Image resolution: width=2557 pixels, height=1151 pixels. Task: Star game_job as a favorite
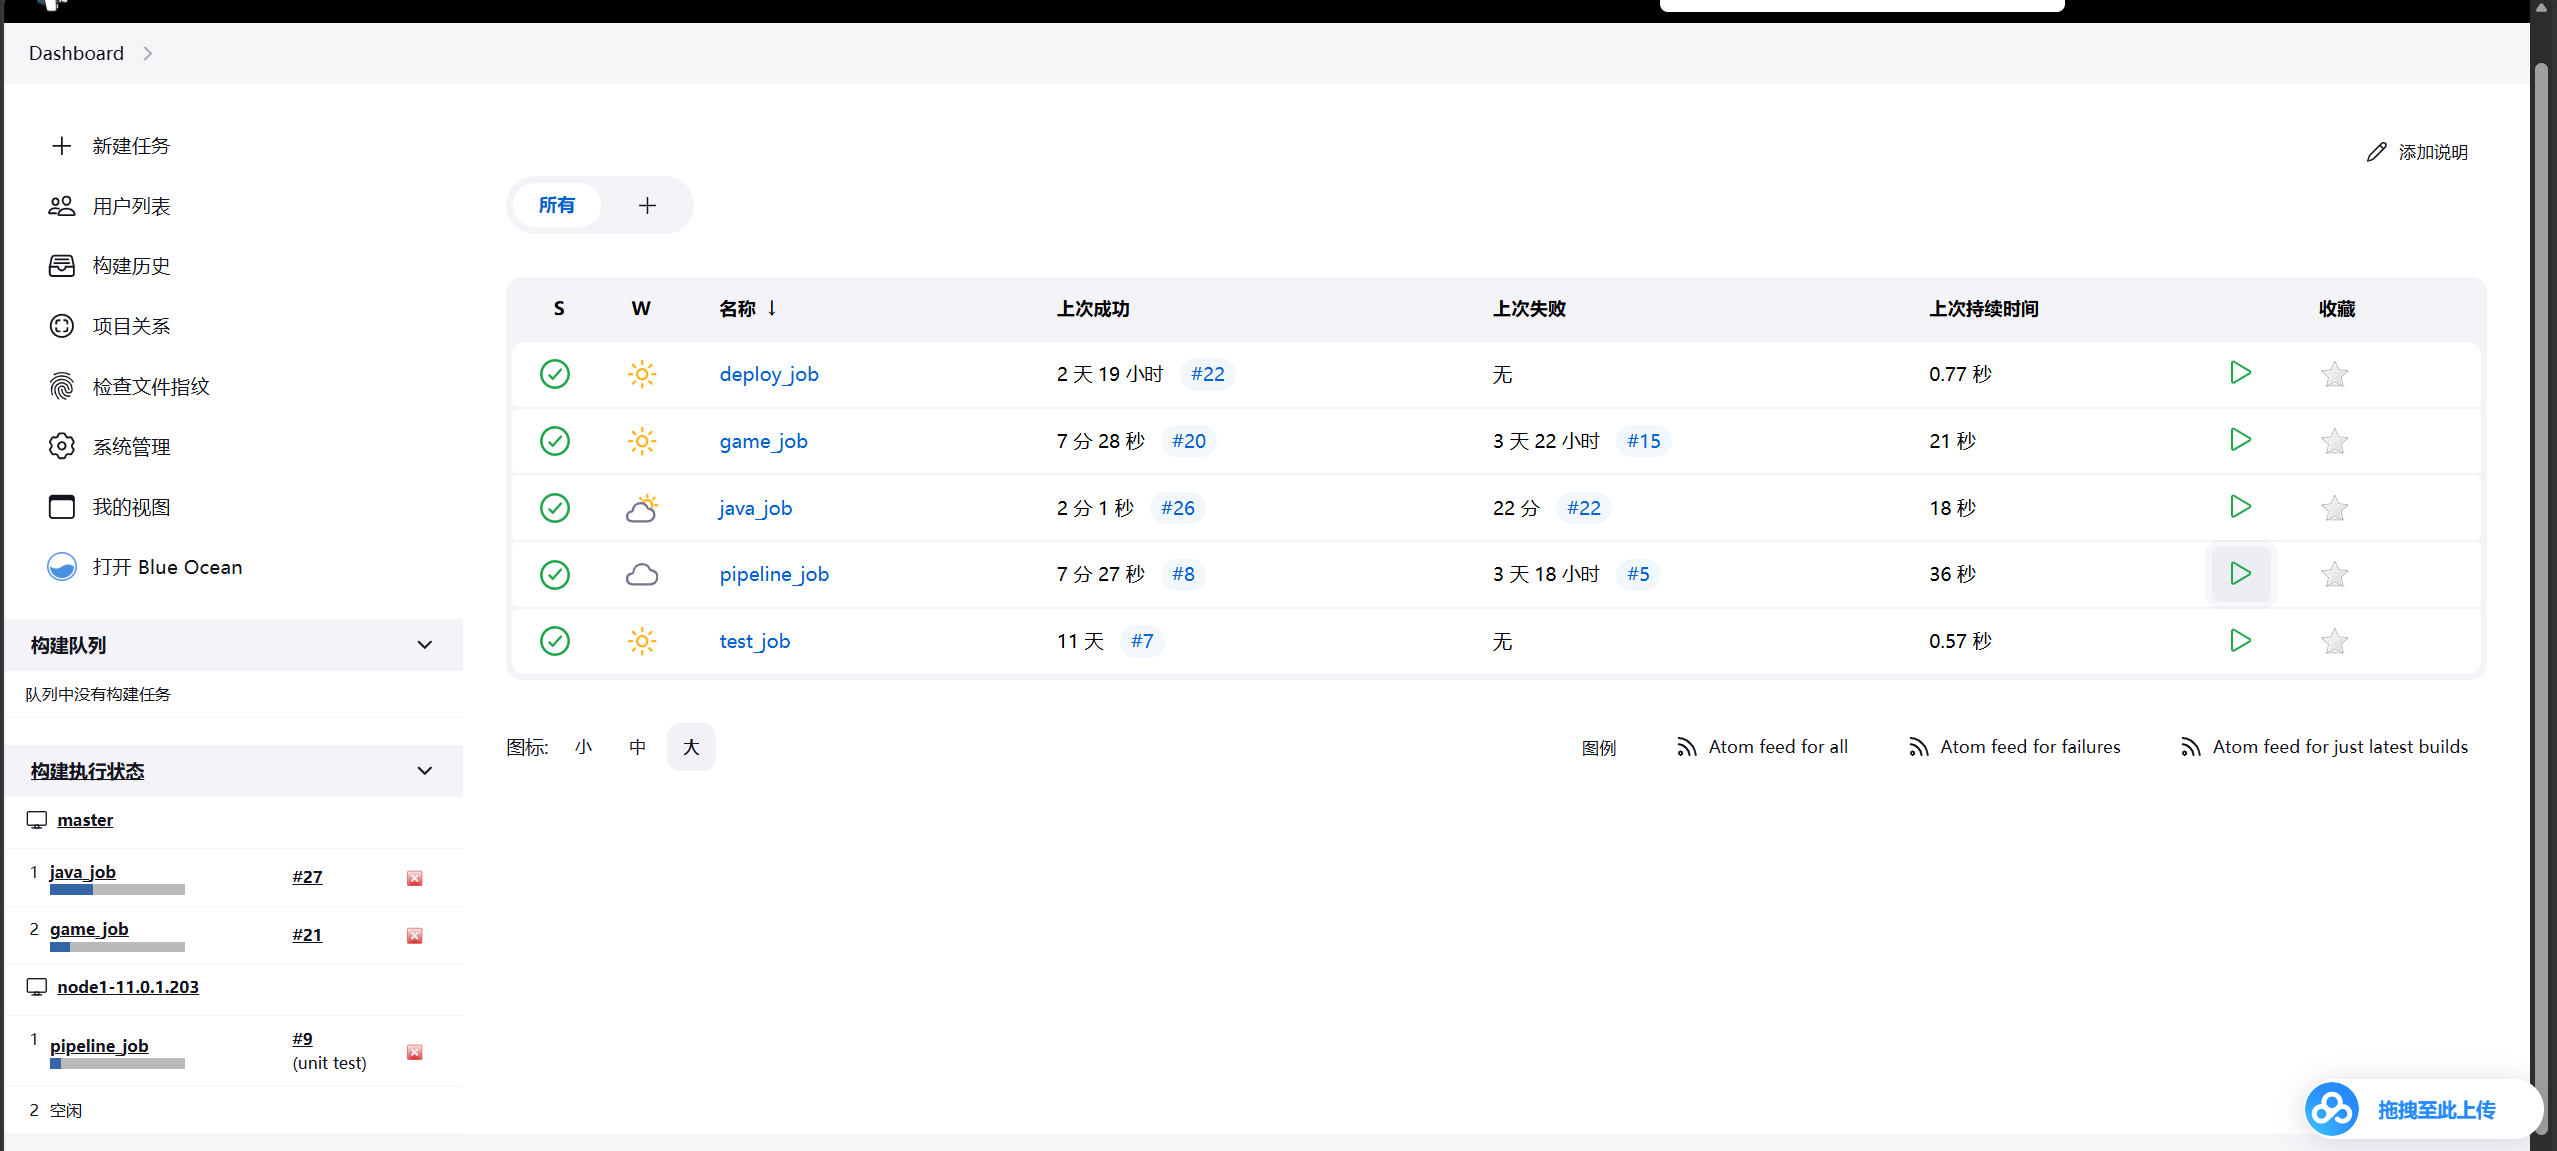click(2334, 441)
